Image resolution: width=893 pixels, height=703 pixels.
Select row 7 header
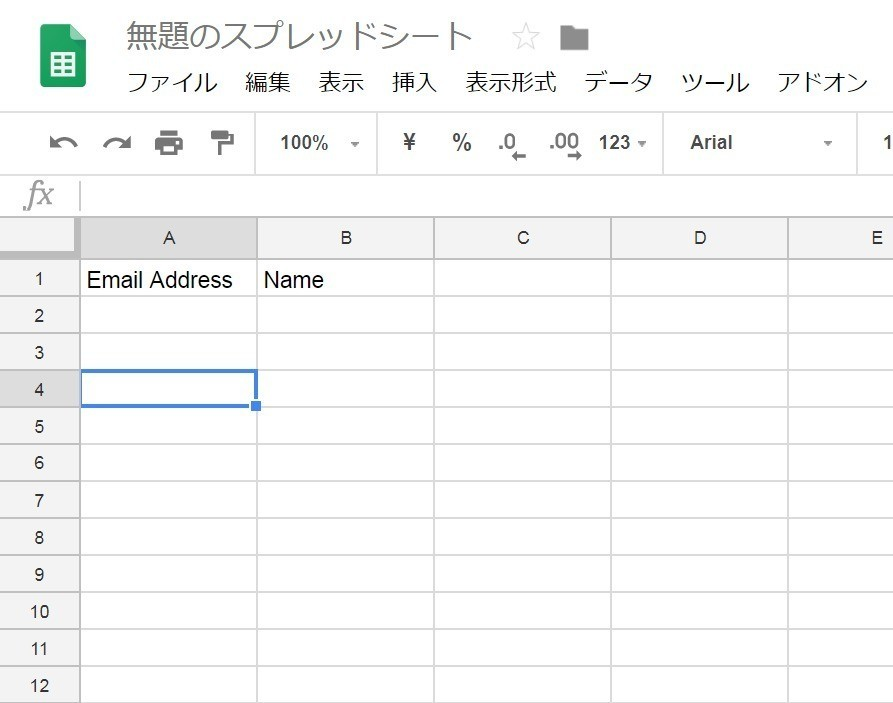tap(39, 501)
